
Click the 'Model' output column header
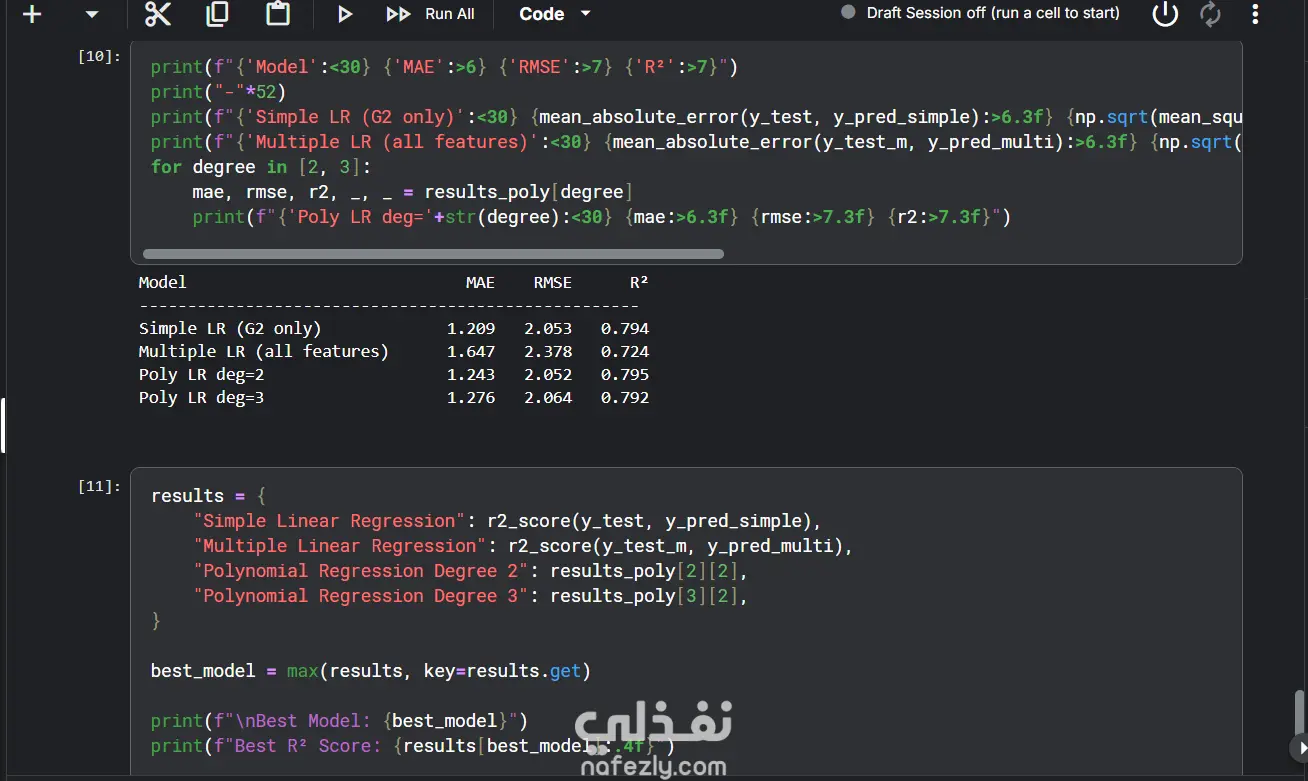point(162,283)
